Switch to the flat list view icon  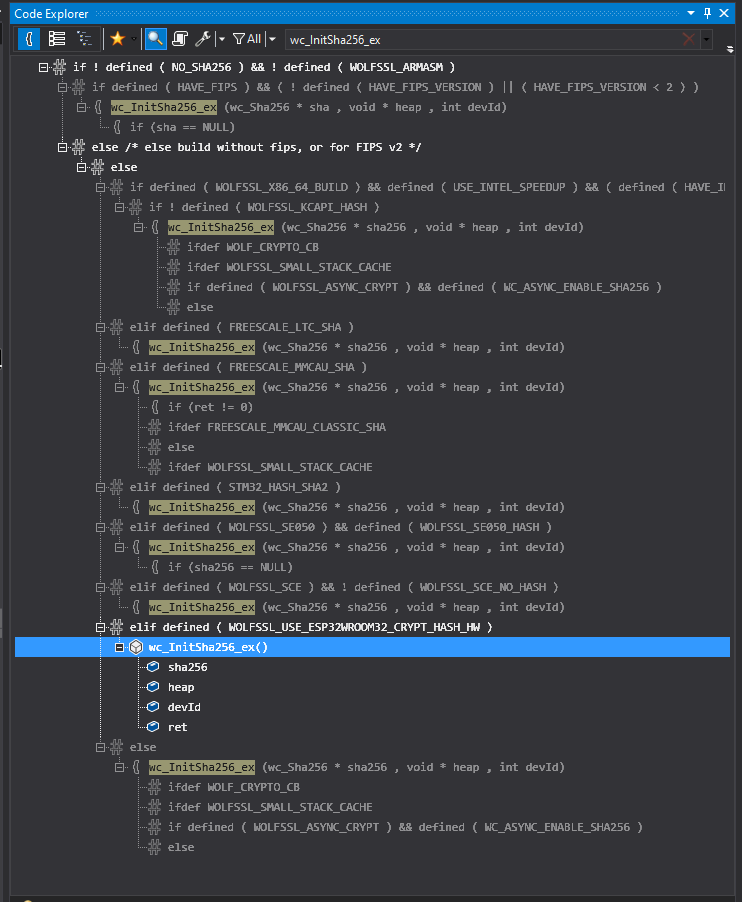pos(56,39)
